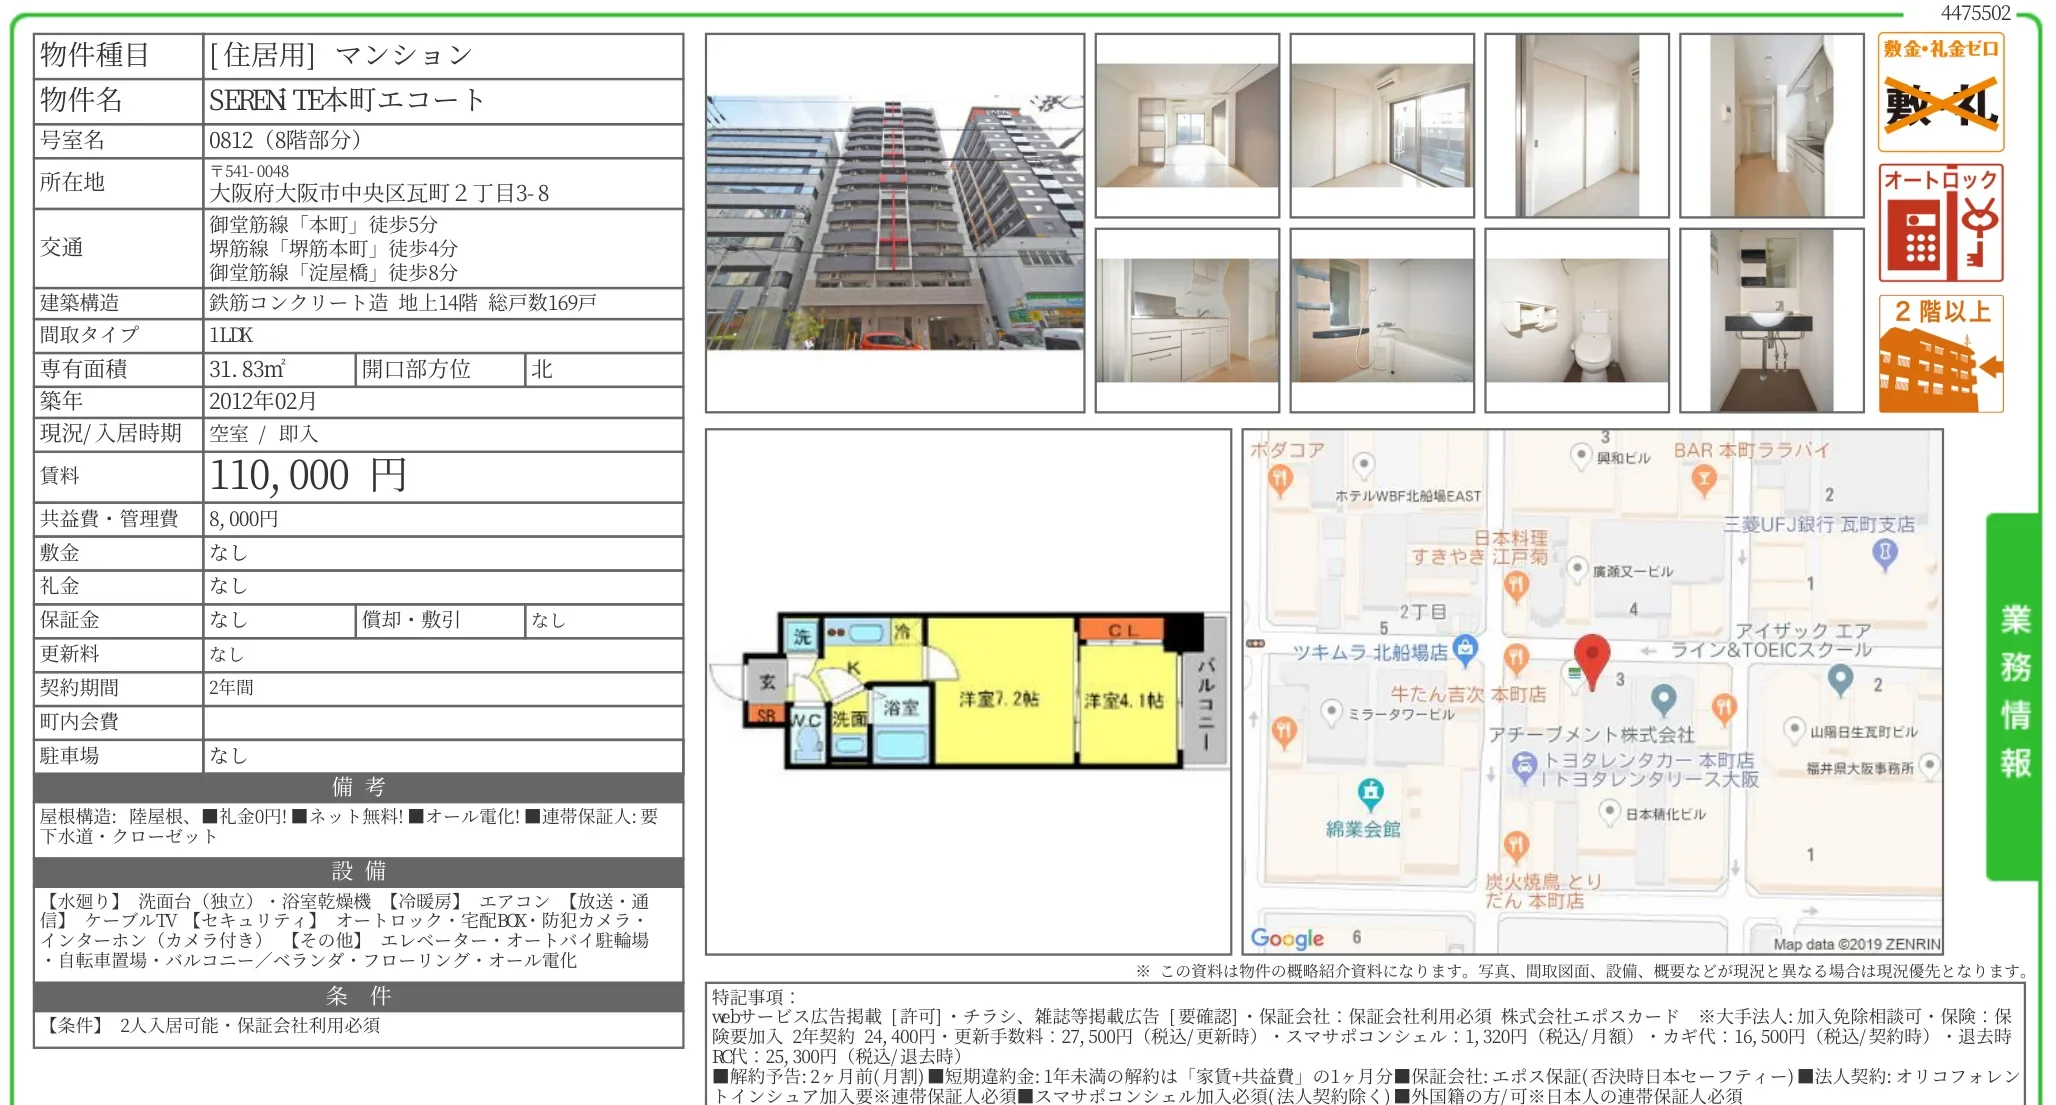Open the bathroom shower thumbnail photo
Image resolution: width=2056 pixels, height=1105 pixels.
pyautogui.click(x=1382, y=320)
